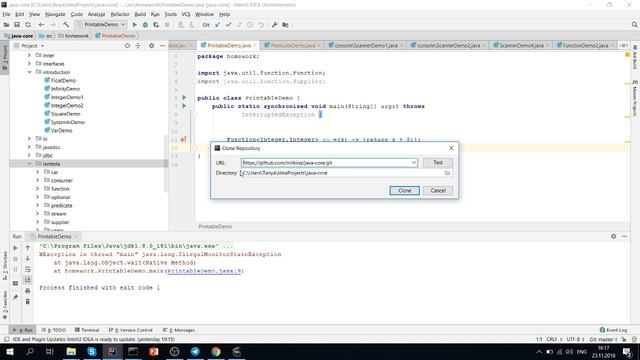Run with coverage toolbar icon

(x=156, y=25)
